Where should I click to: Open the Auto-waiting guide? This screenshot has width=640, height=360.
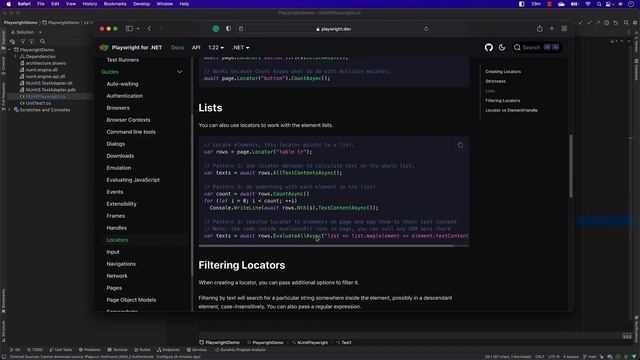point(122,84)
